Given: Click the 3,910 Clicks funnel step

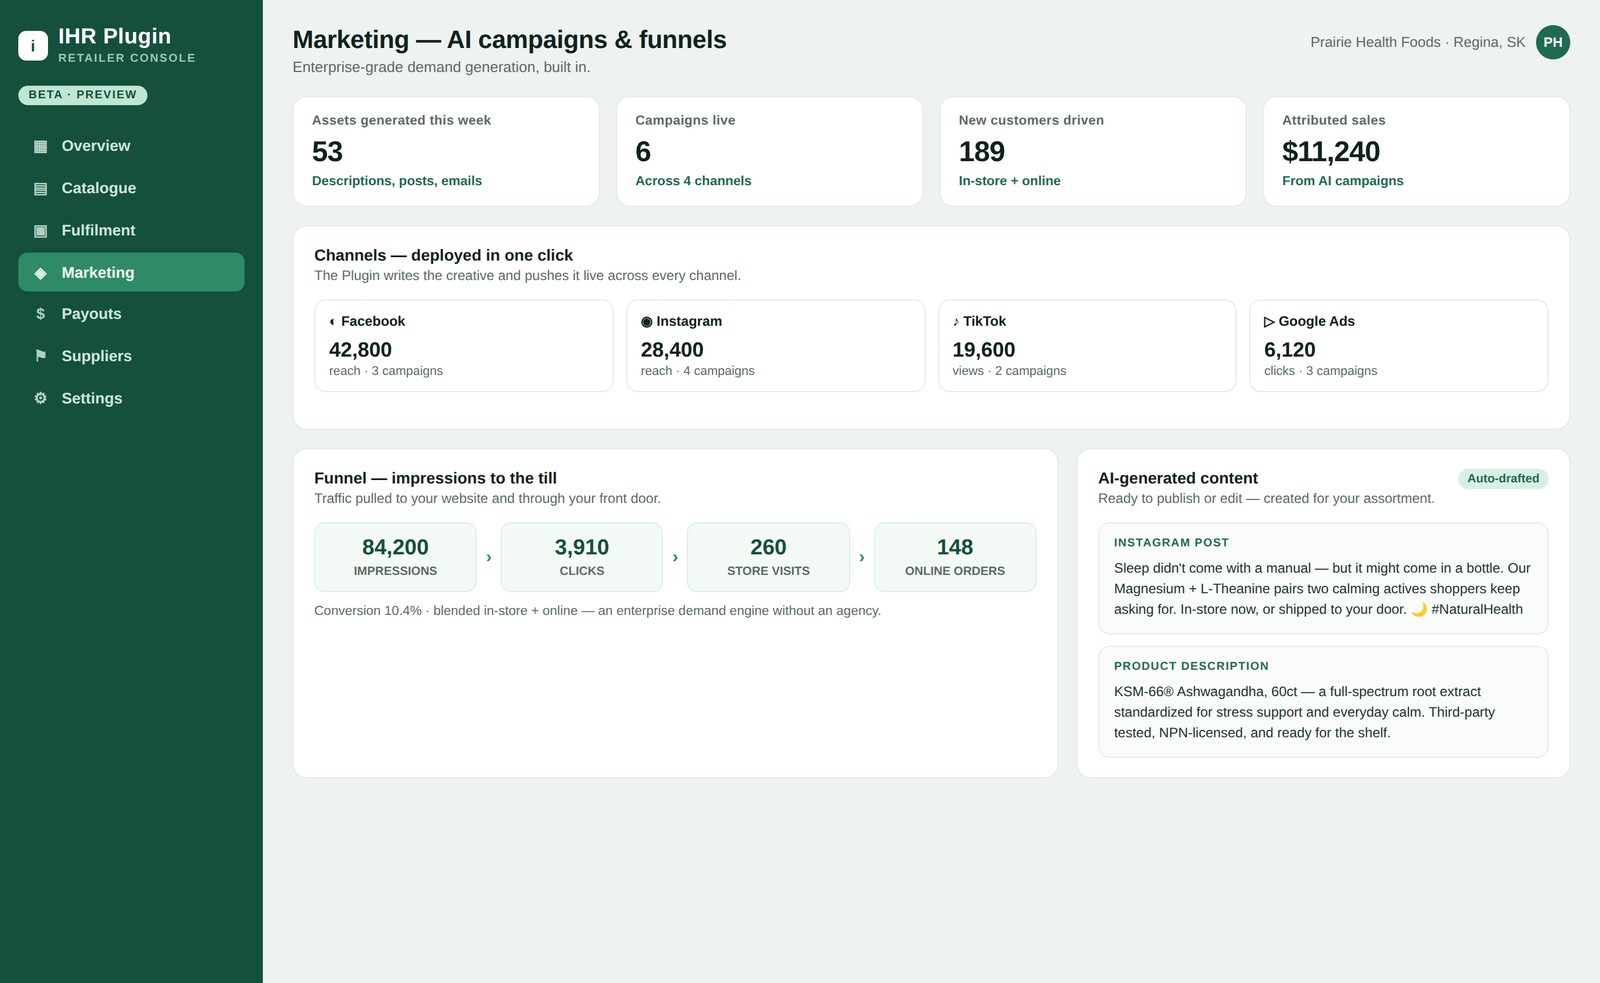Looking at the screenshot, I should [582, 557].
